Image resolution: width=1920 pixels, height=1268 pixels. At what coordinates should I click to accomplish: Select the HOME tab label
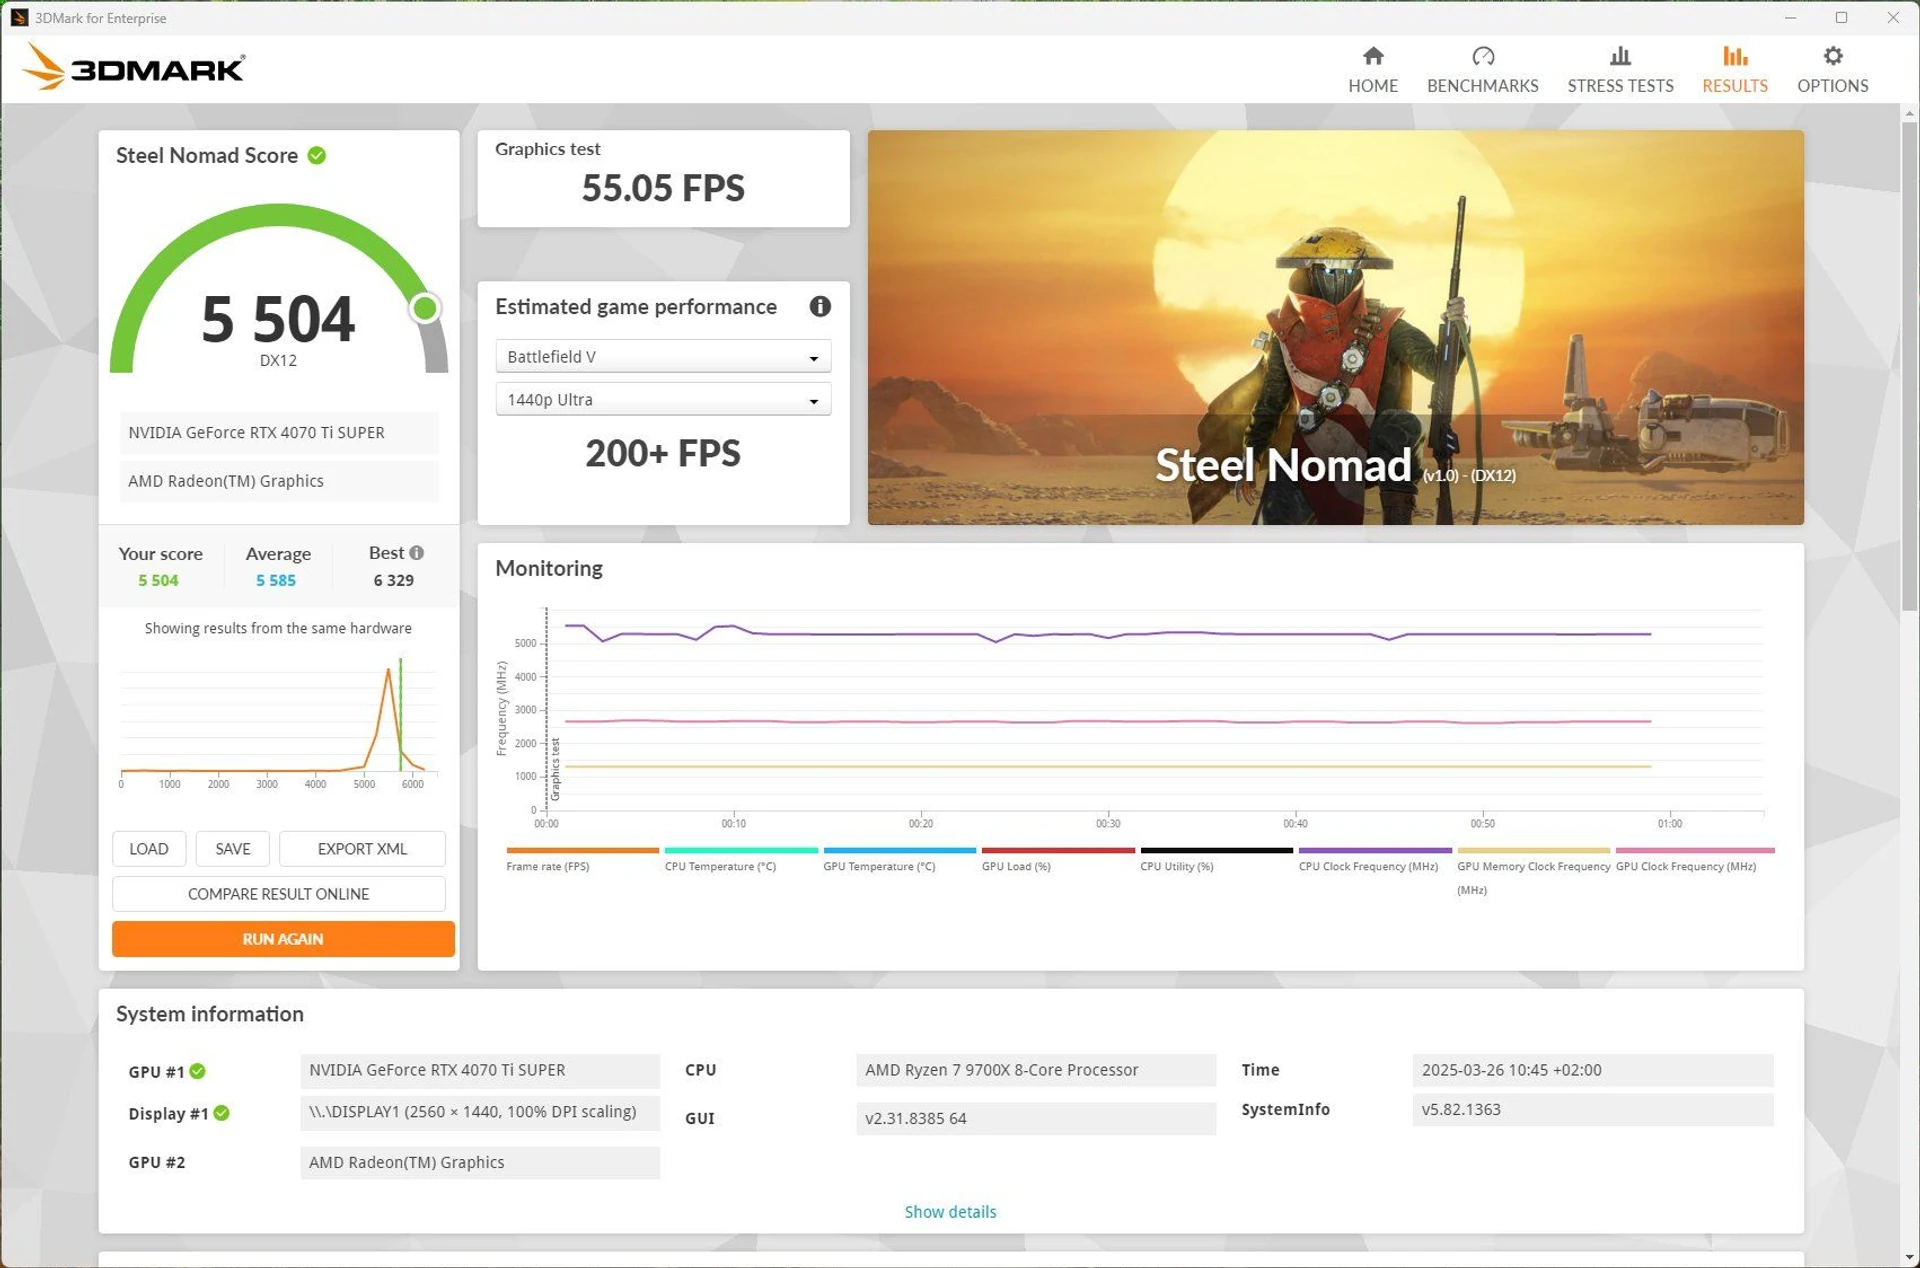coord(1373,86)
